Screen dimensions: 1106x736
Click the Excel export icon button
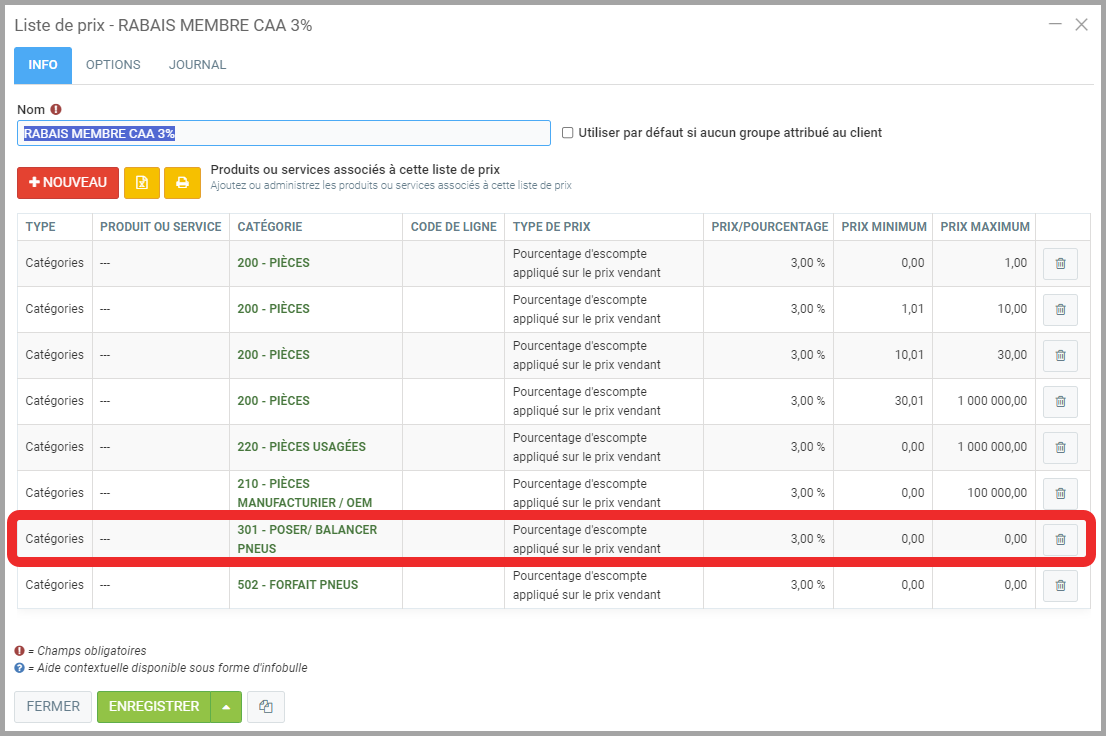142,183
